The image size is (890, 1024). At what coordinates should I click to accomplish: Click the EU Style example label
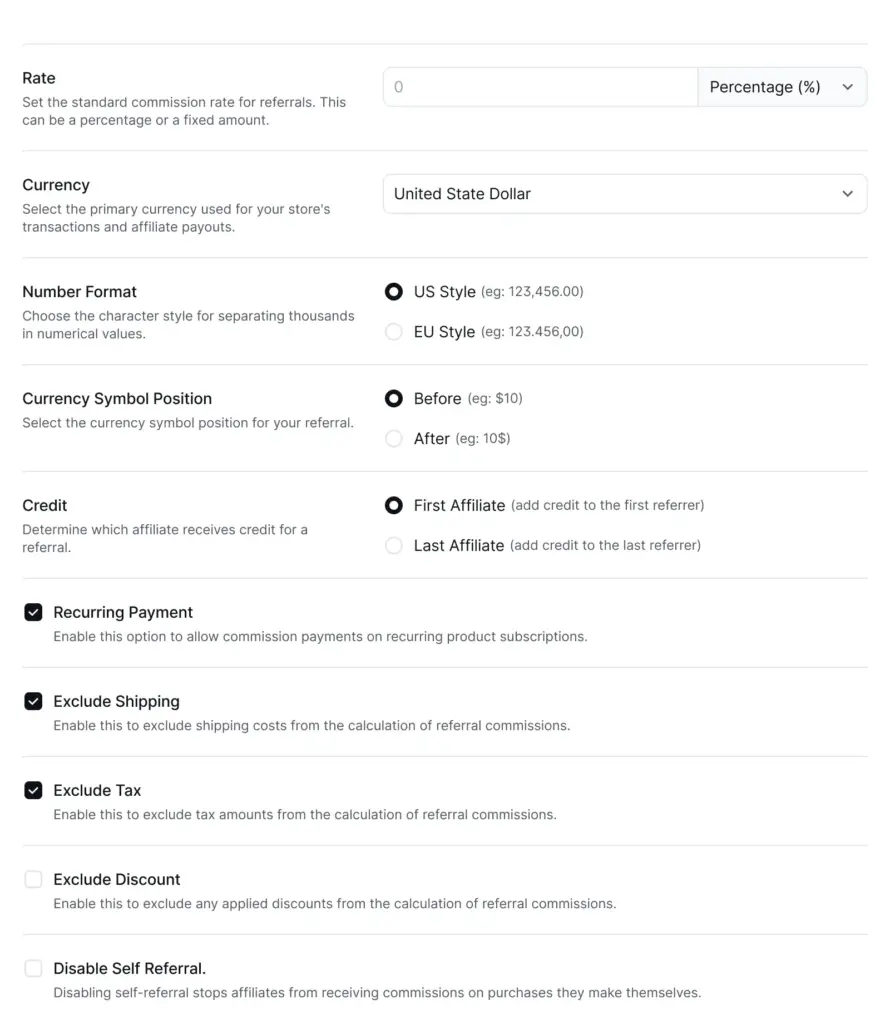click(532, 332)
